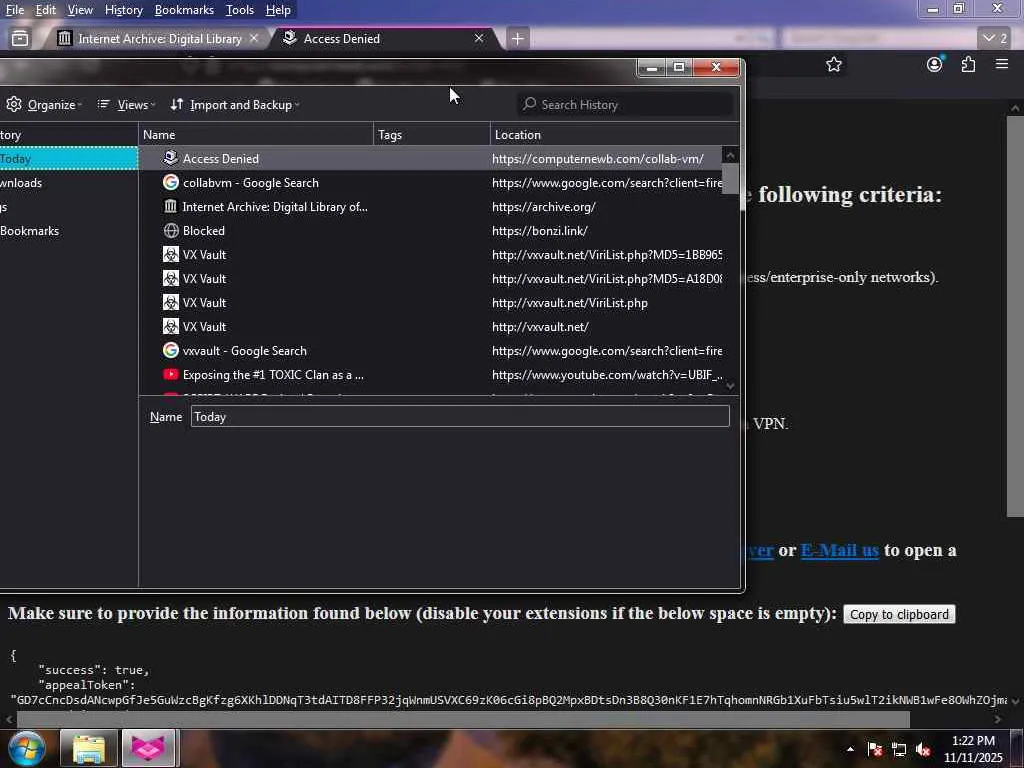Select the youtube.com/watch location text
The image size is (1024, 768).
607,375
